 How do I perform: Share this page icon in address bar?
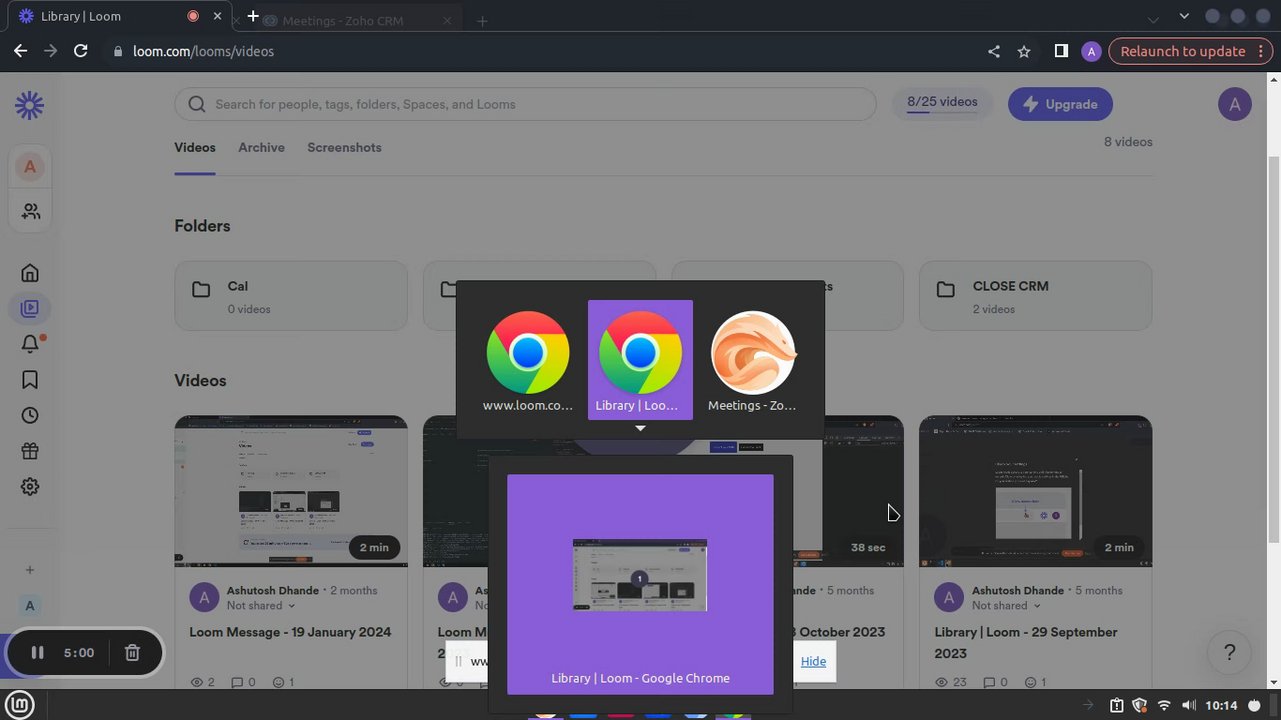coord(994,51)
